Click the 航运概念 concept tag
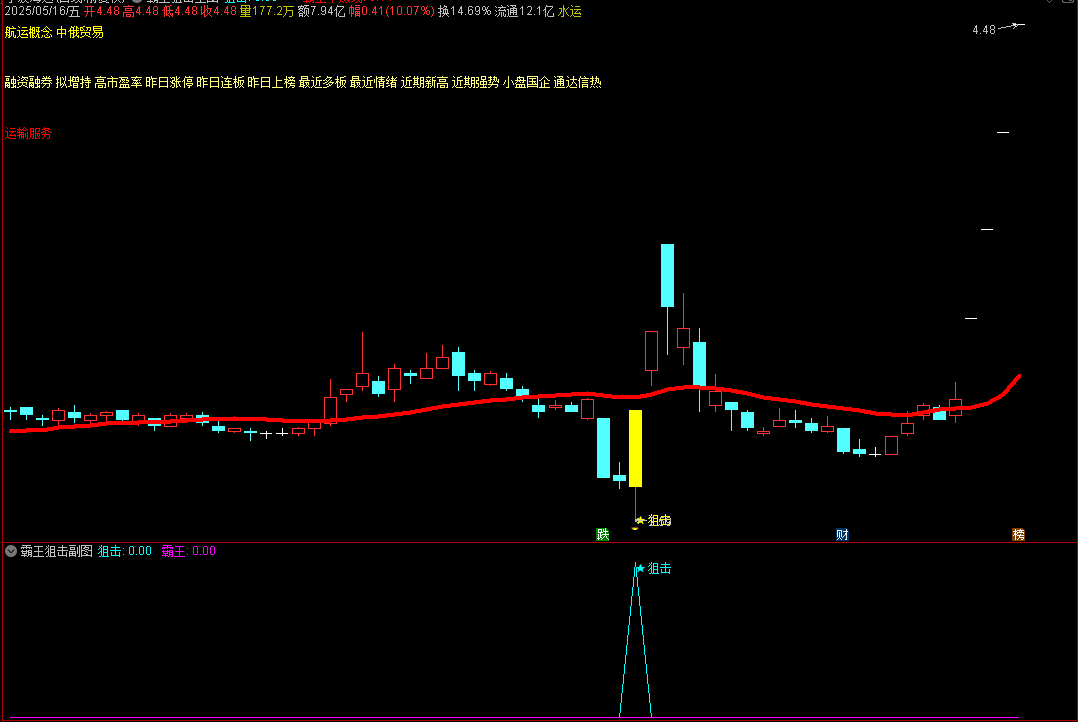 tap(28, 32)
